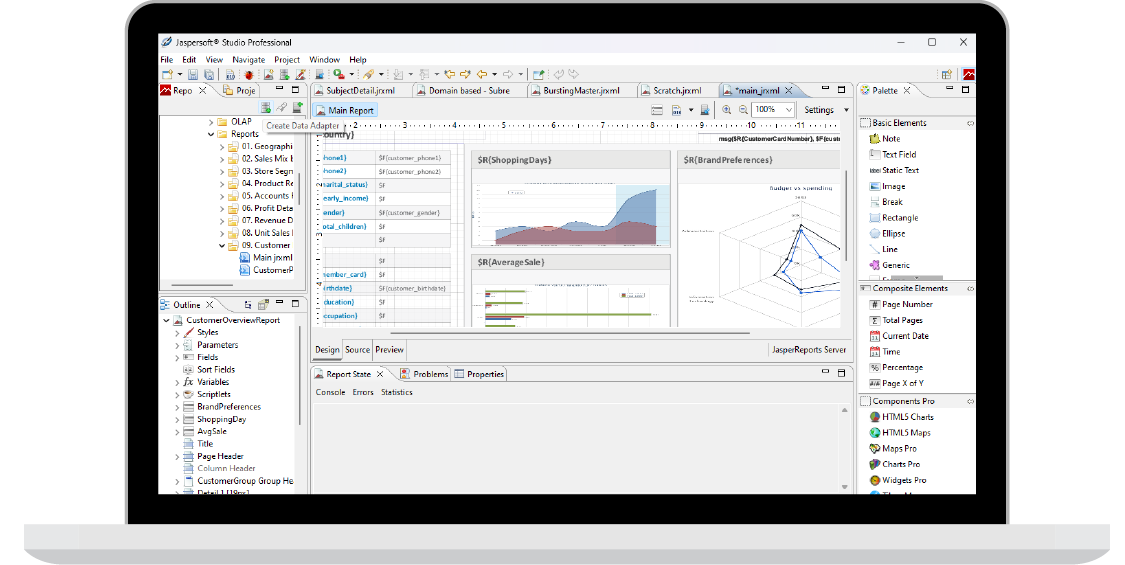Expand the Styles node in Outline
The image size is (1125, 565).
pyautogui.click(x=177, y=333)
